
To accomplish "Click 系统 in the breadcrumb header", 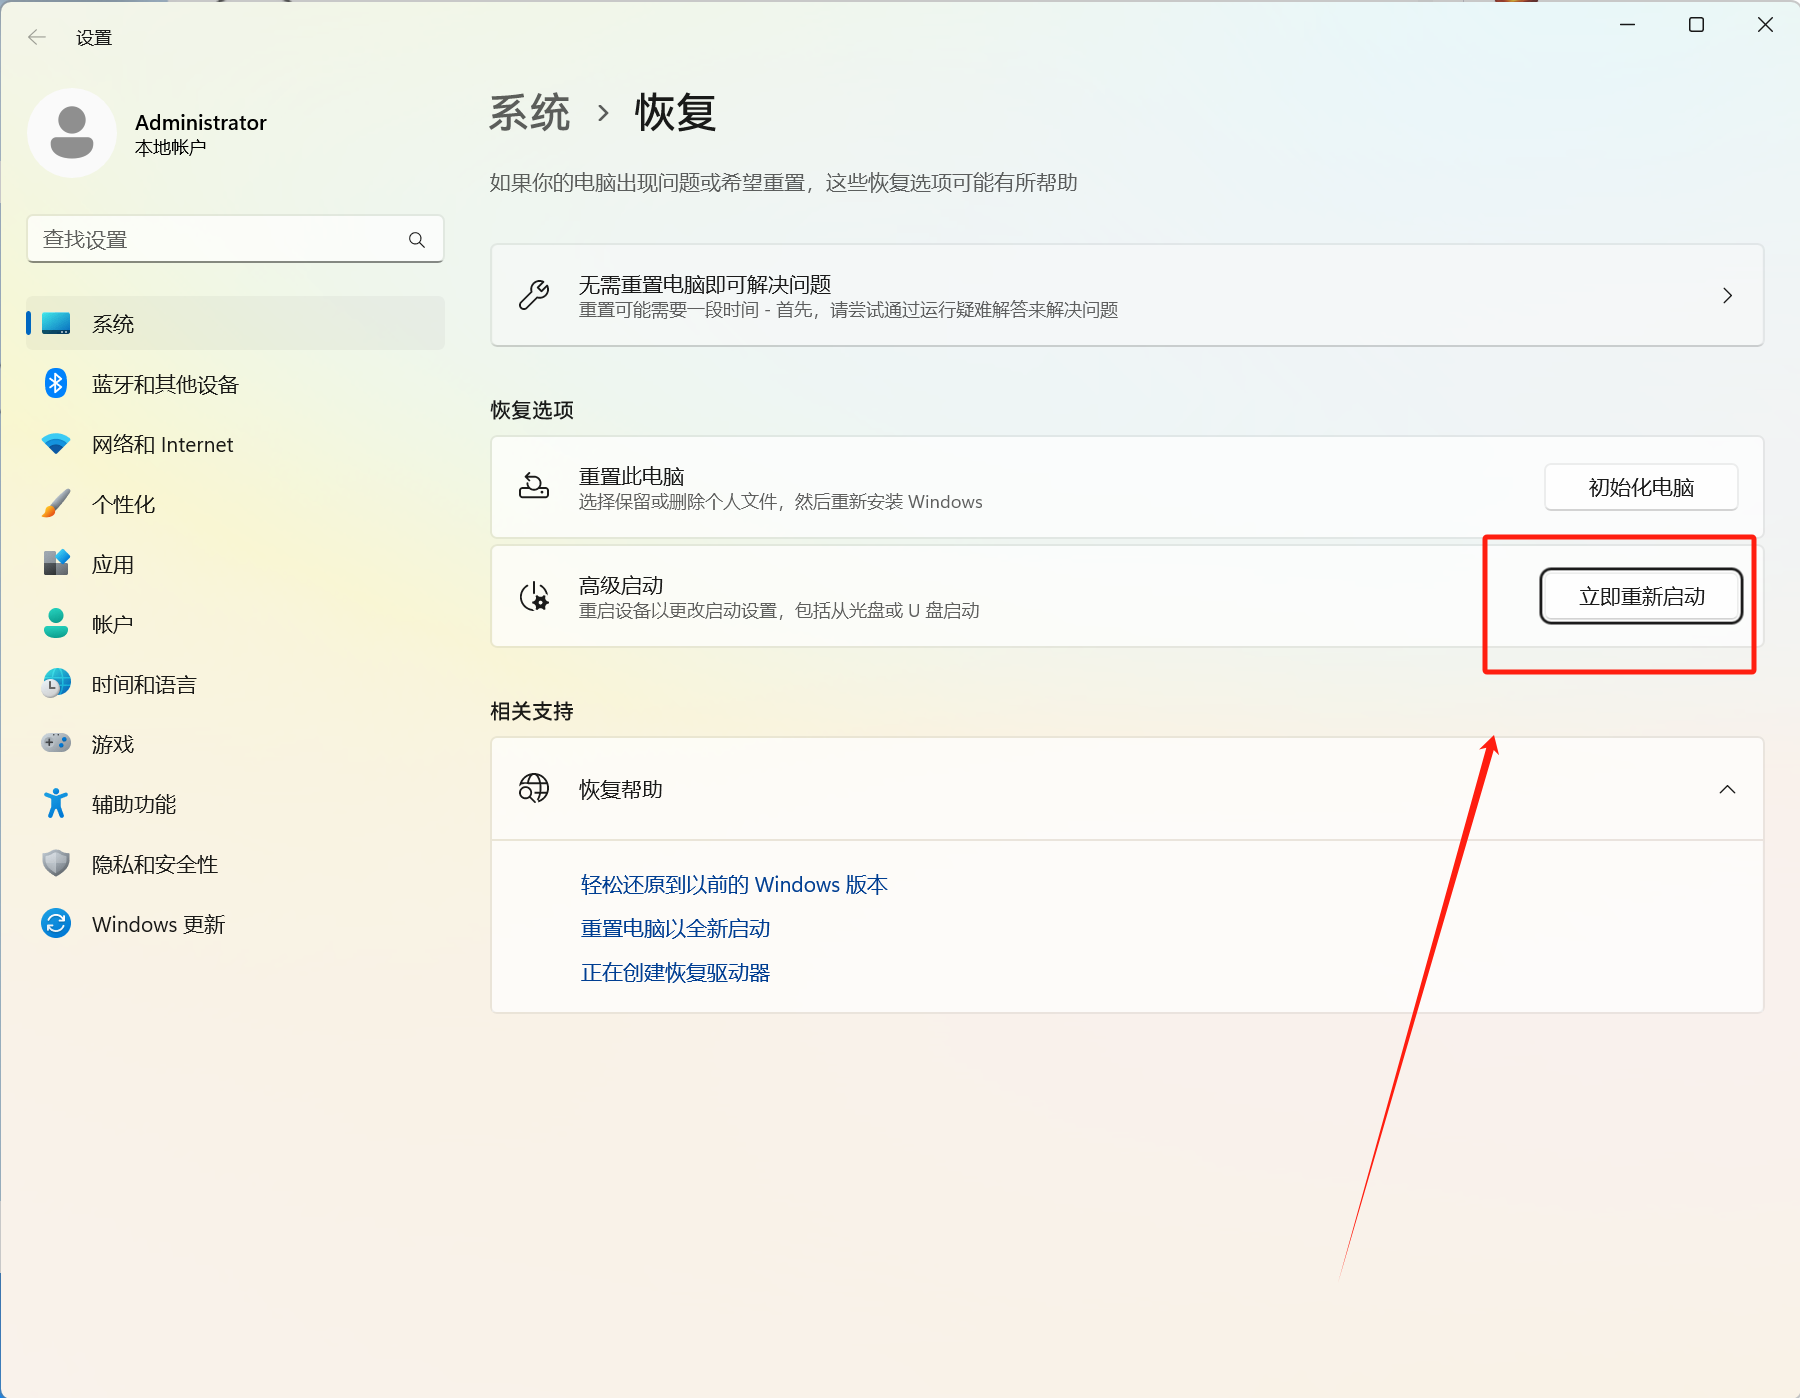I will tap(530, 112).
